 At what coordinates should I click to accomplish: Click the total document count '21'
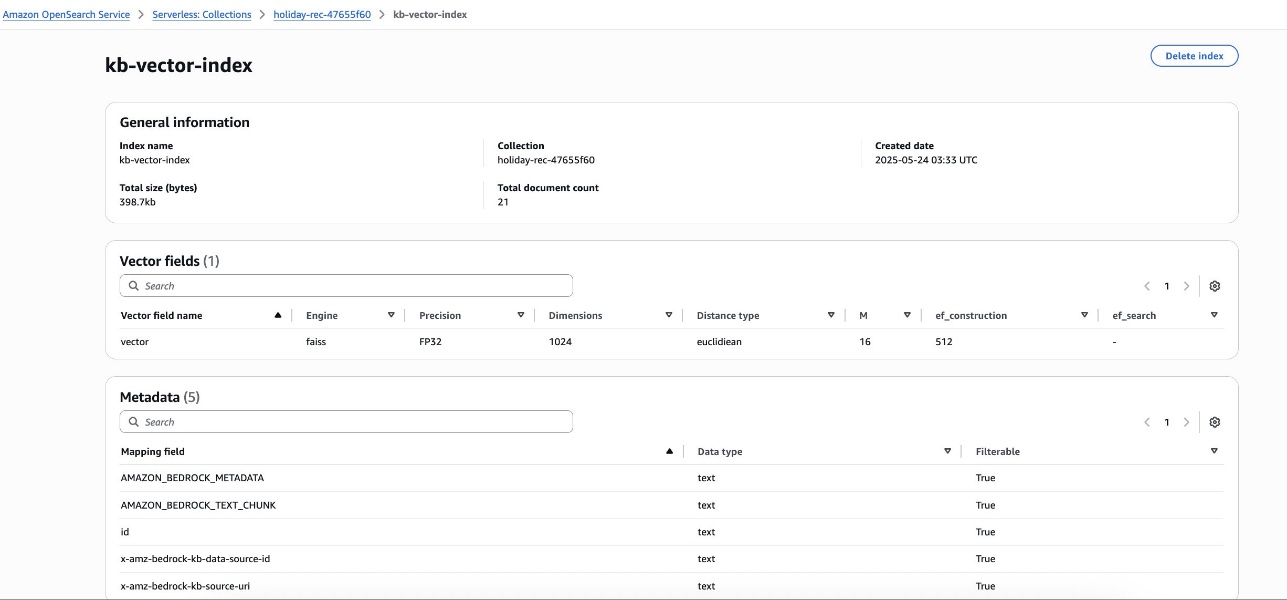[503, 202]
